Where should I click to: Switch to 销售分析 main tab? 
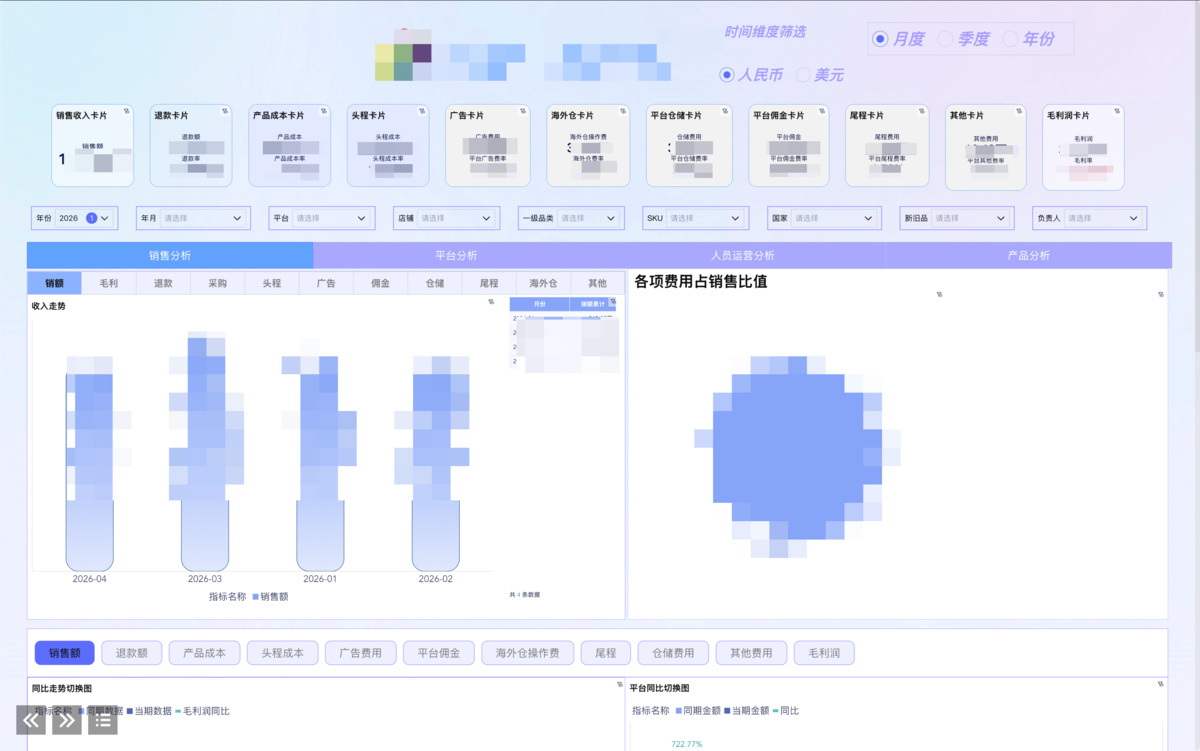(x=170, y=256)
